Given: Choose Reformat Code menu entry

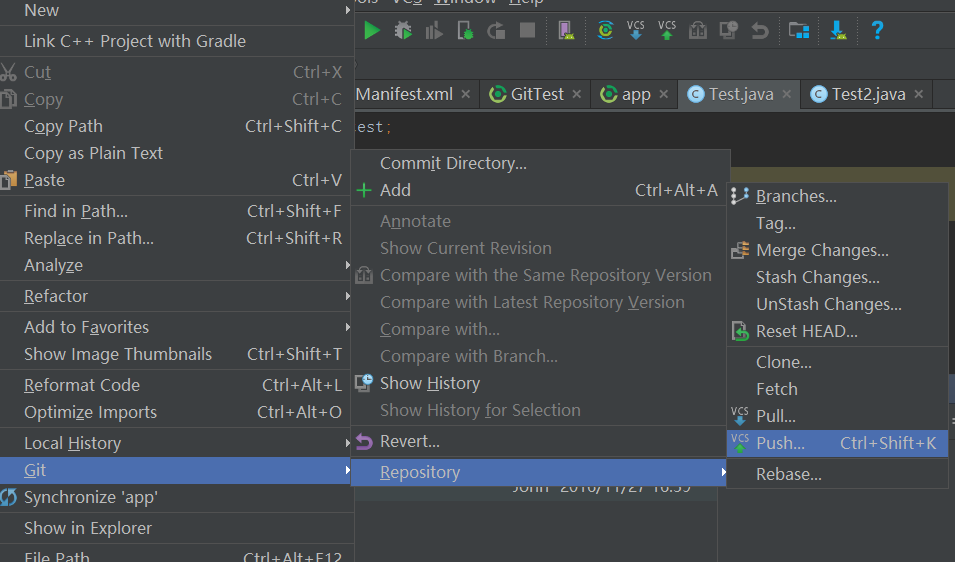Looking at the screenshot, I should coord(177,385).
